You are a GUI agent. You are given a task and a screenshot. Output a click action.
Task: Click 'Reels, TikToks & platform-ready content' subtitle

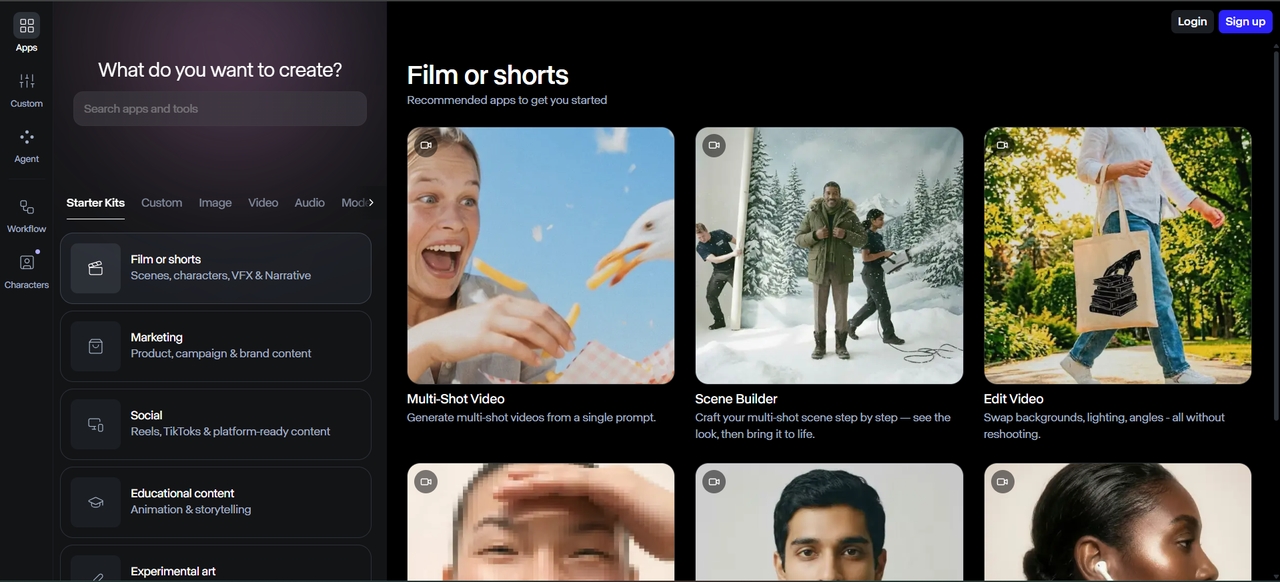[230, 432]
